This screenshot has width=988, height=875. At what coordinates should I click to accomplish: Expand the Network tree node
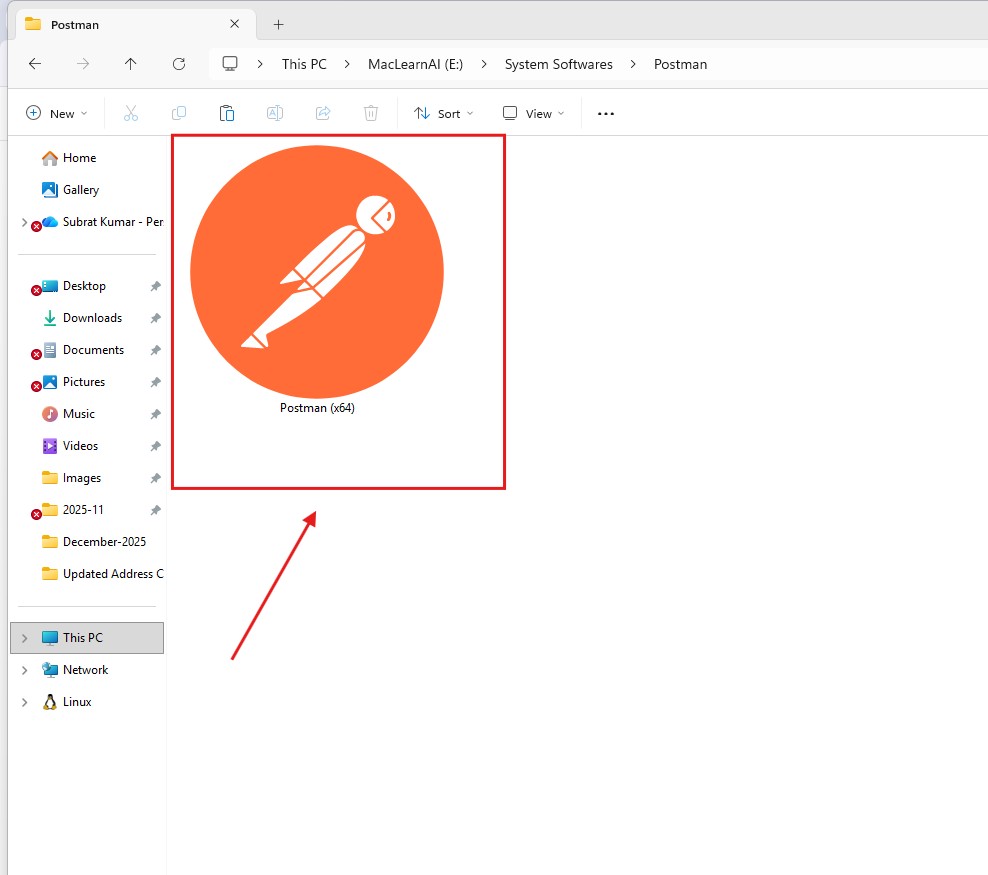24,670
